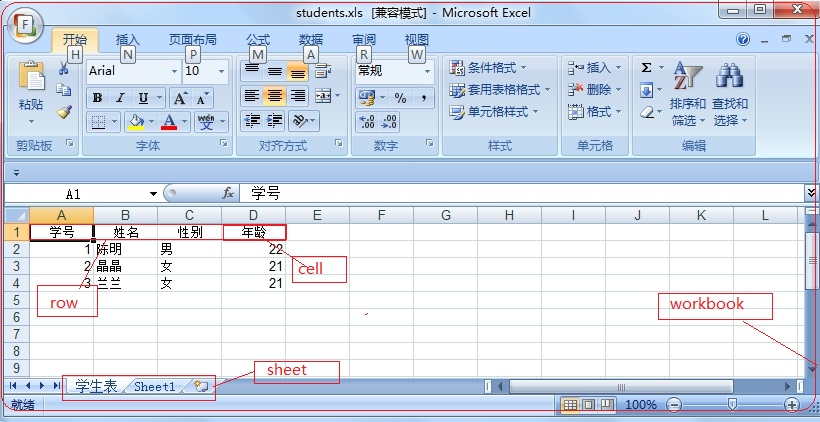Apply comma thousands separator style
This screenshot has width=820, height=422.
point(424,97)
